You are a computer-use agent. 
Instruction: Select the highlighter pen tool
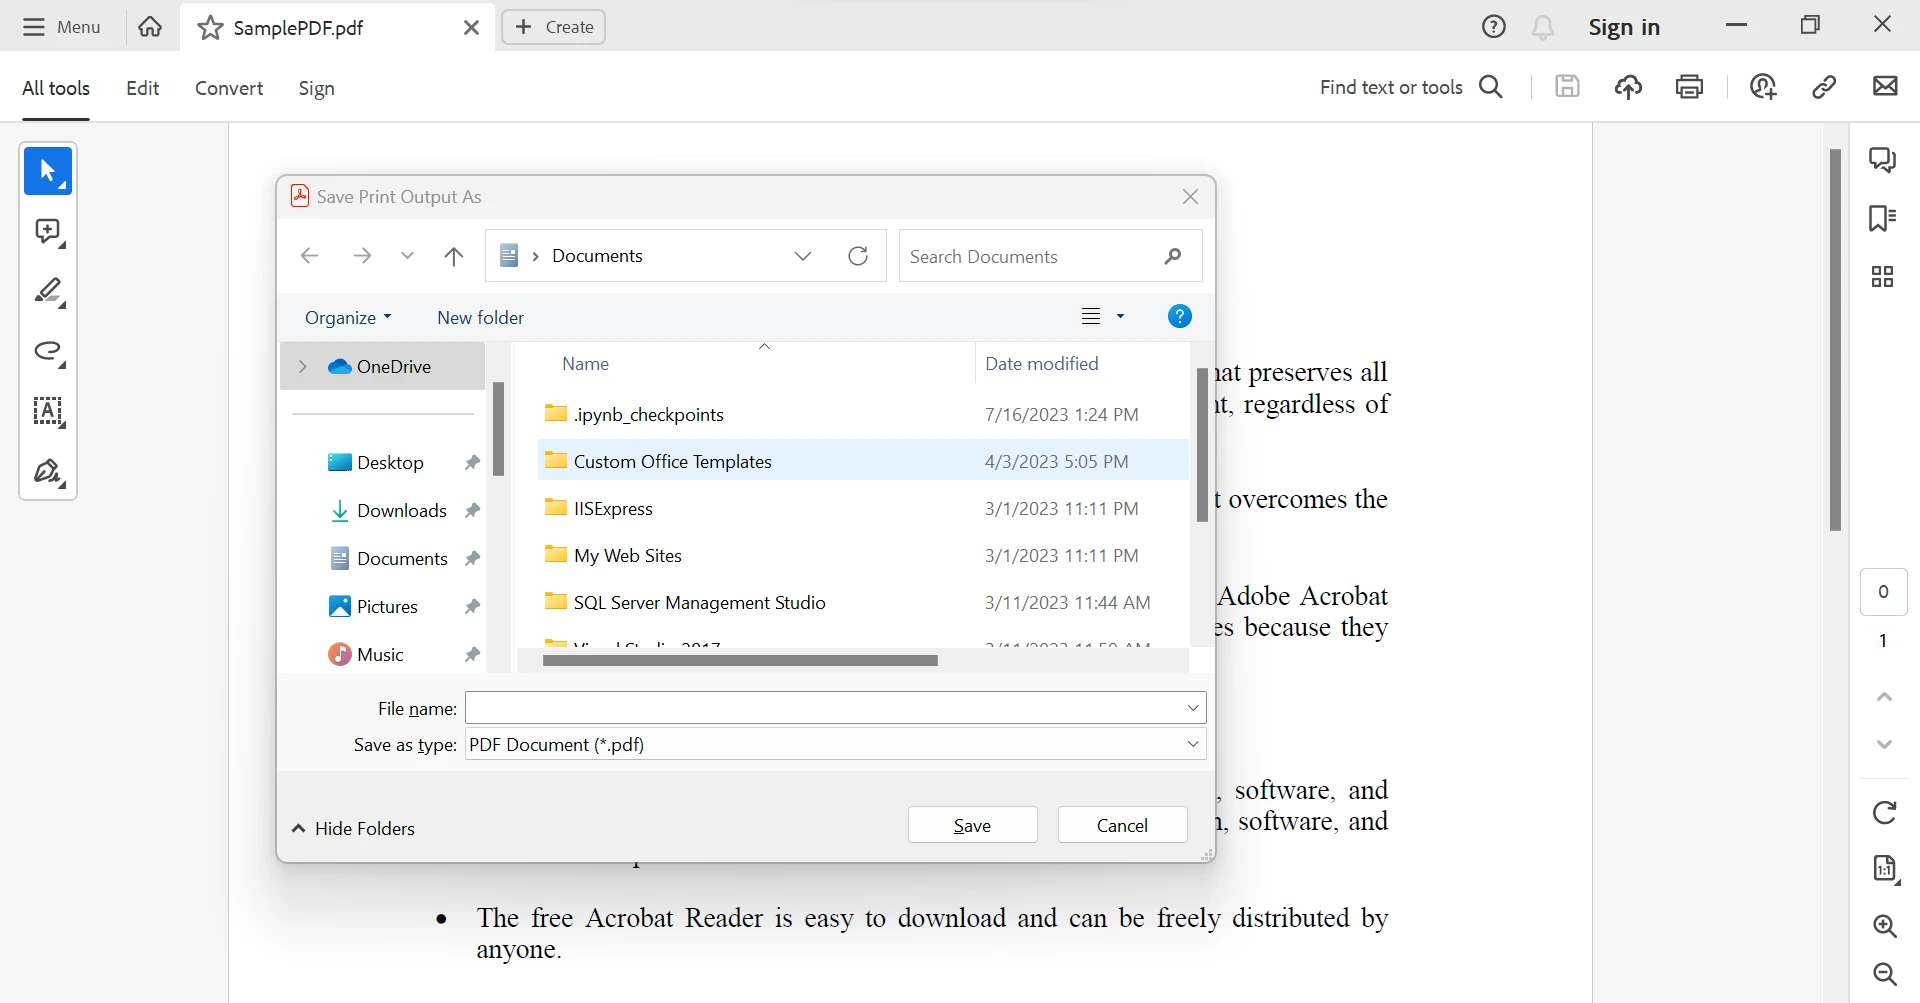[48, 292]
